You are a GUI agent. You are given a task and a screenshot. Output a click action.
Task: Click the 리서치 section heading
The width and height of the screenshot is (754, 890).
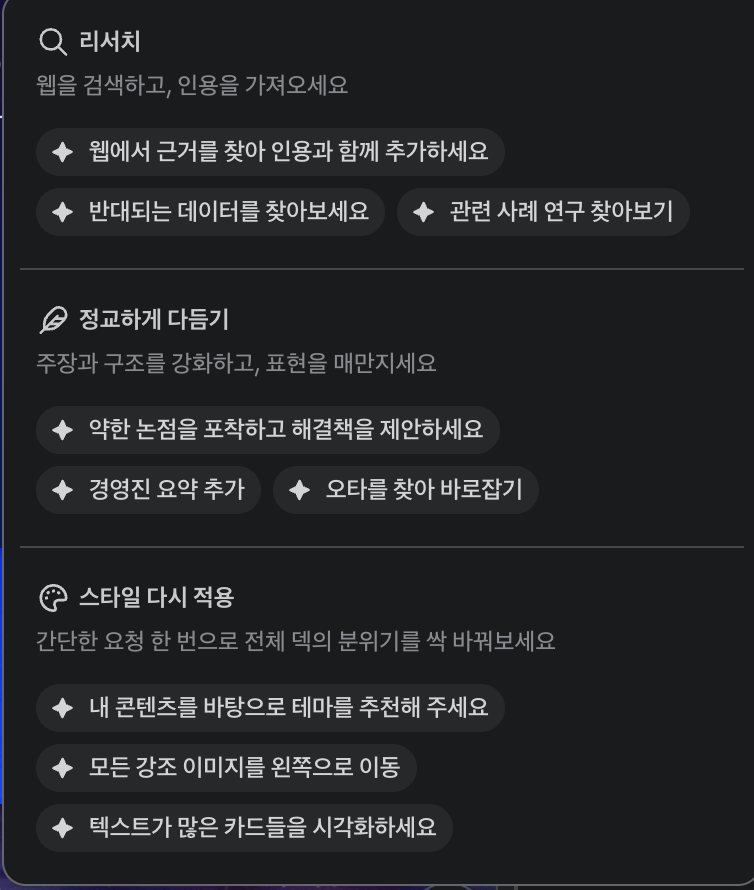pyautogui.click(x=110, y=42)
